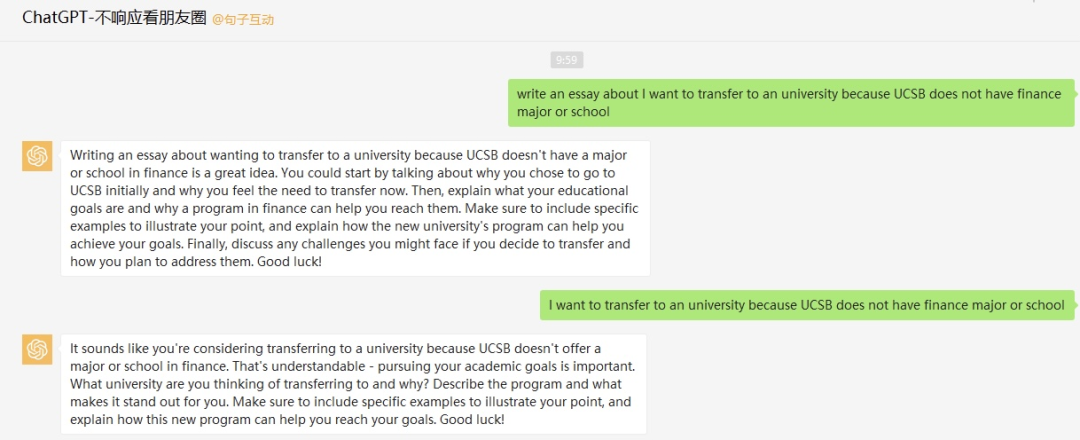This screenshot has height=440, width=1080.
Task: Click the text "major or school" wrapping the first green message
Action: coord(563,112)
